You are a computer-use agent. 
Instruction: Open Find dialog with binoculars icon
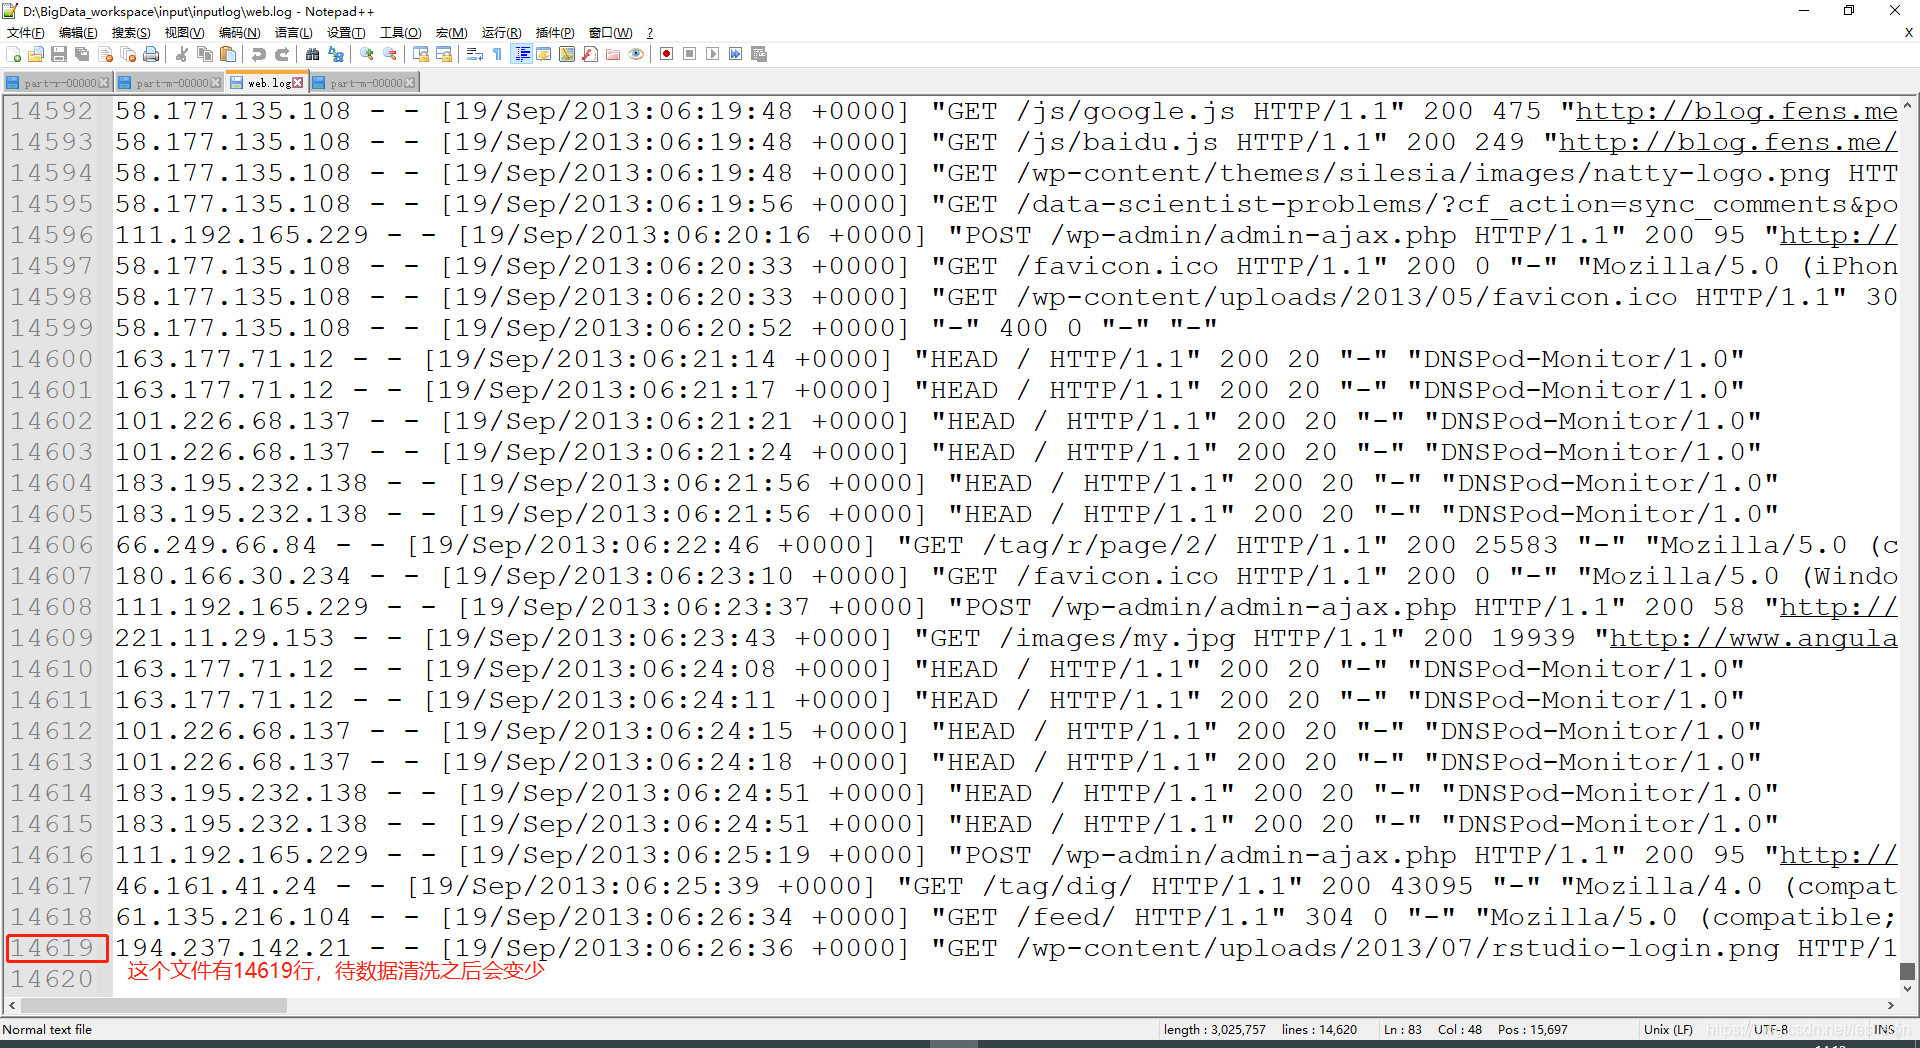[313, 54]
